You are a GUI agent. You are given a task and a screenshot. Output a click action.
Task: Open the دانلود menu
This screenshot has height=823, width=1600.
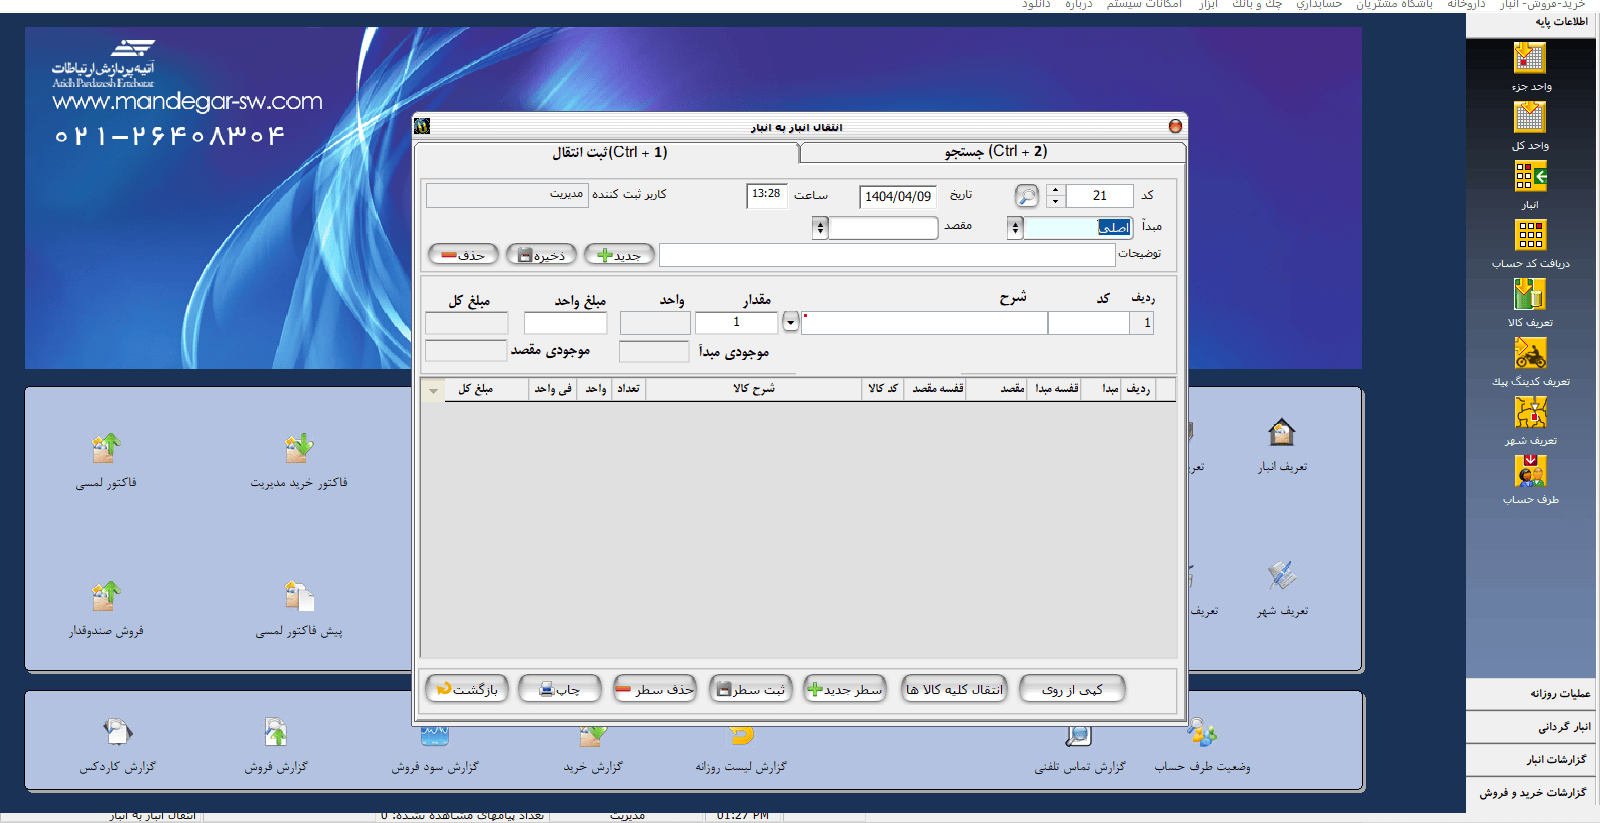(x=1036, y=5)
